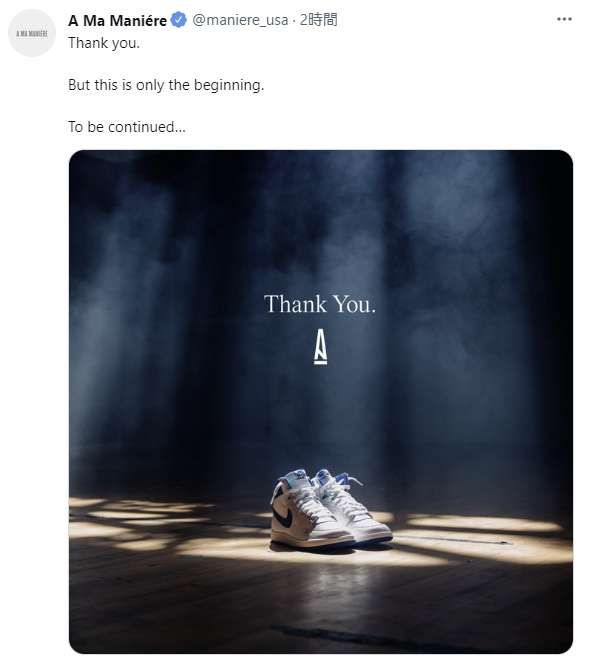
Task: Open the three-dot more options menu
Action: 564,19
